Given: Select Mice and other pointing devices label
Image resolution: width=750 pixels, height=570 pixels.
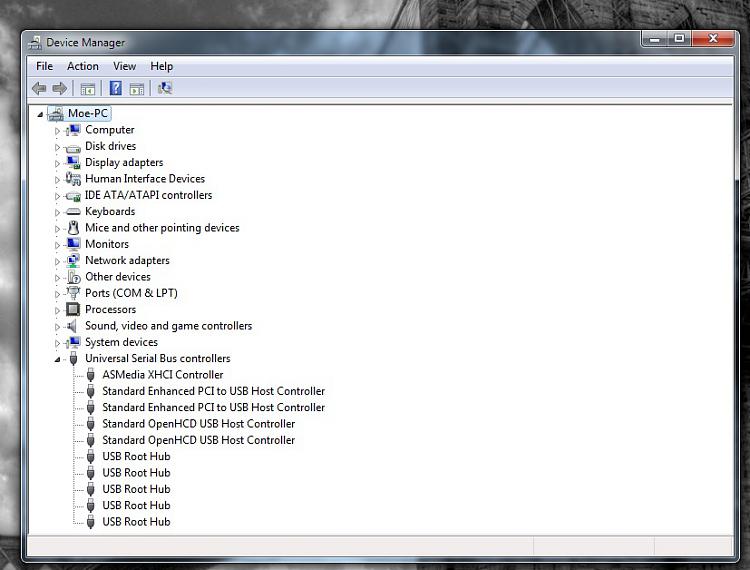Looking at the screenshot, I should pyautogui.click(x=162, y=228).
